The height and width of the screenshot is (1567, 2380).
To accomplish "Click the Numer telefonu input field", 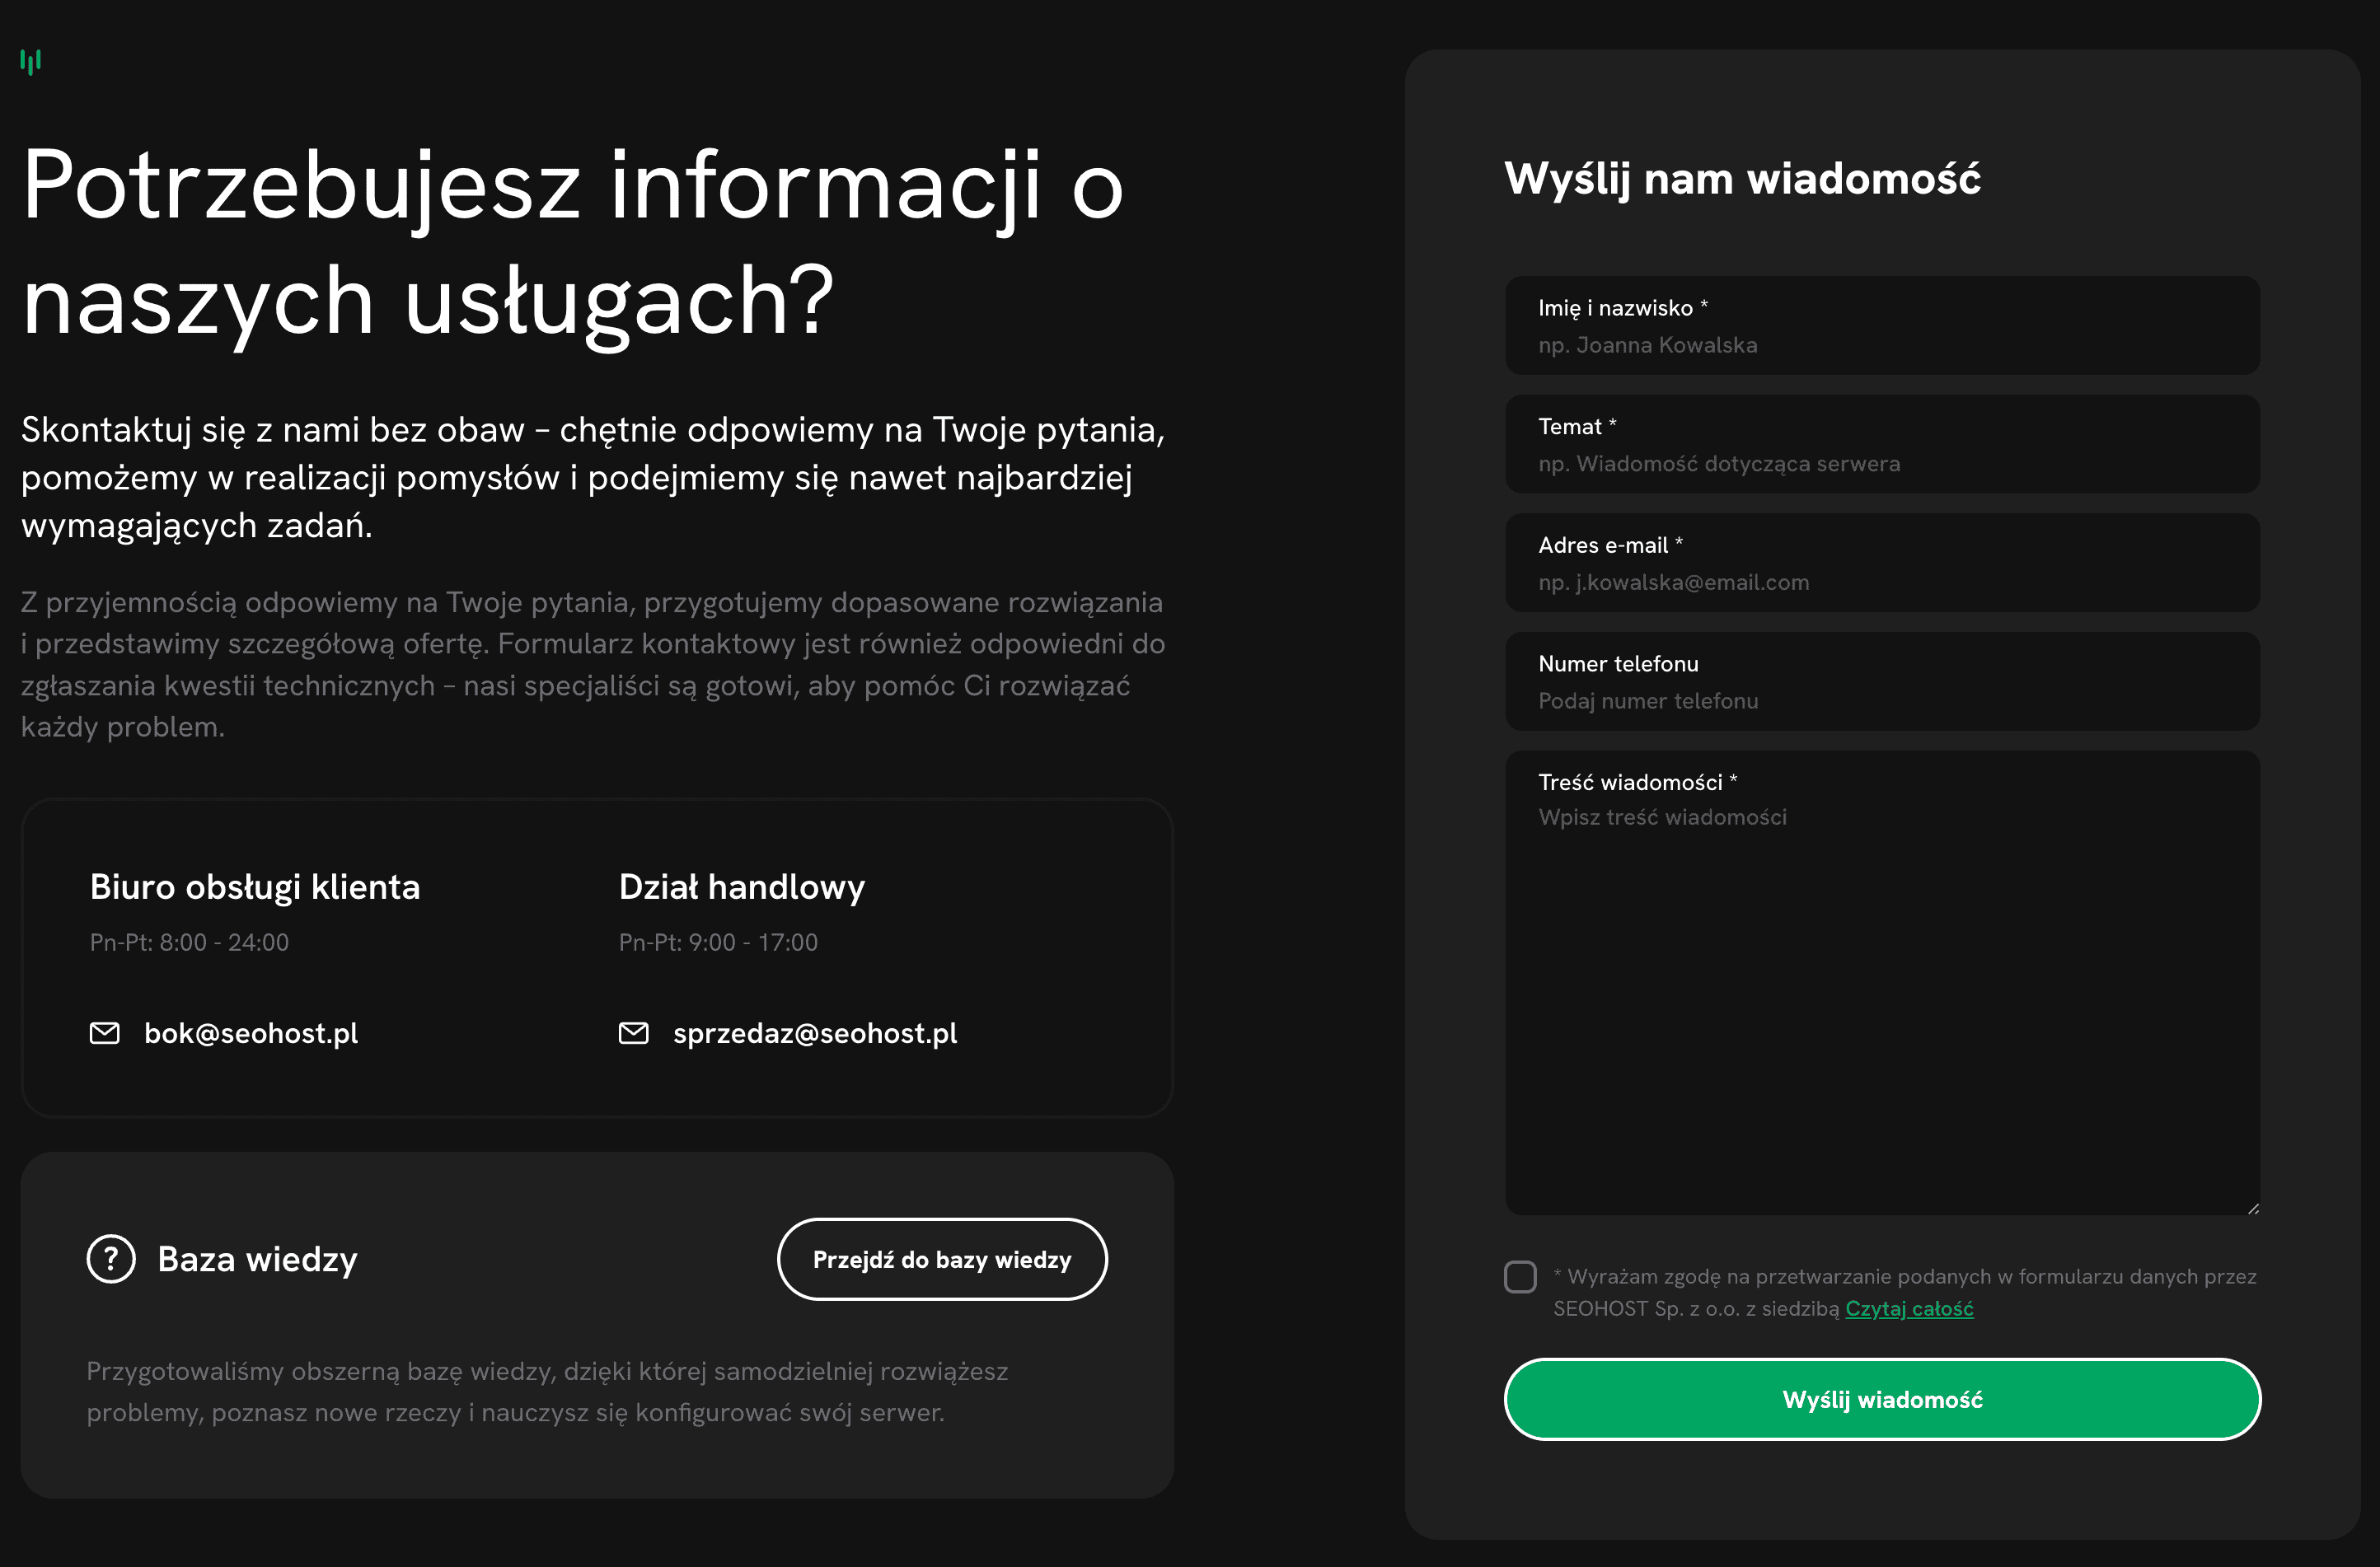I will (x=1881, y=700).
